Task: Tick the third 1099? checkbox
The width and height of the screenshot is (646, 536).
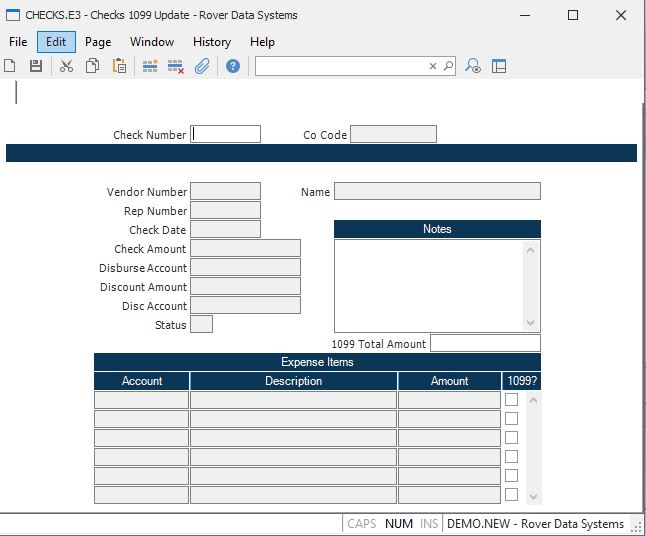Action: (511, 438)
